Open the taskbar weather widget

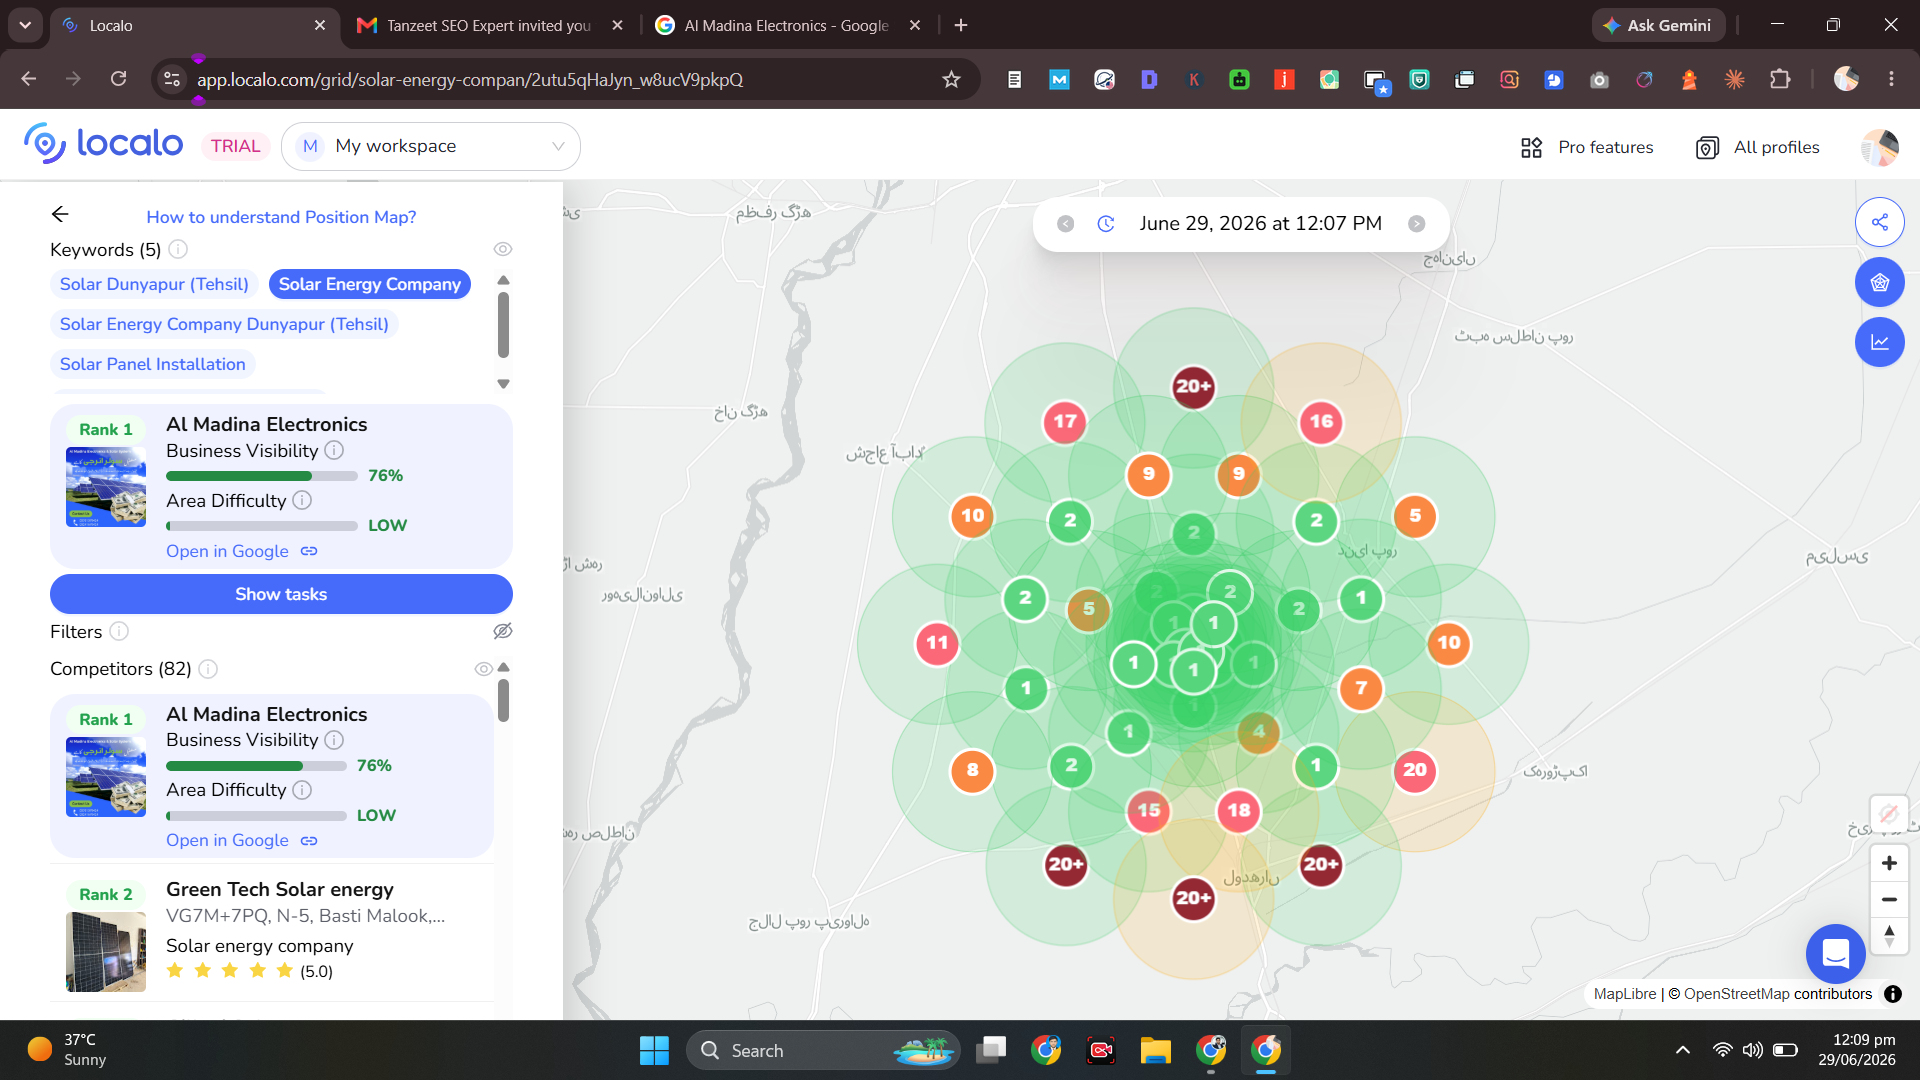68,1050
